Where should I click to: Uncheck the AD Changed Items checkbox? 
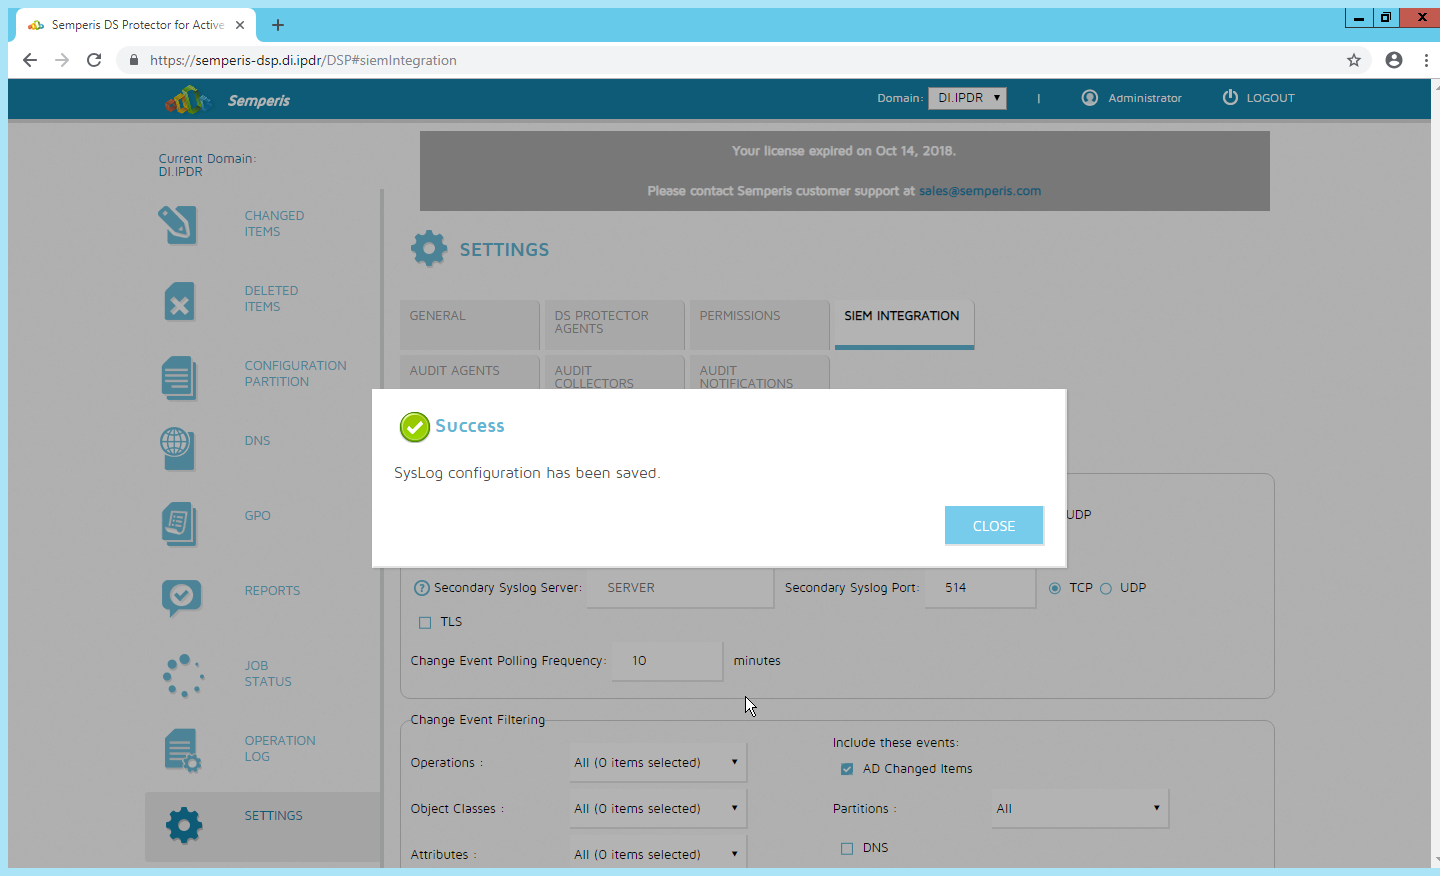coord(847,769)
